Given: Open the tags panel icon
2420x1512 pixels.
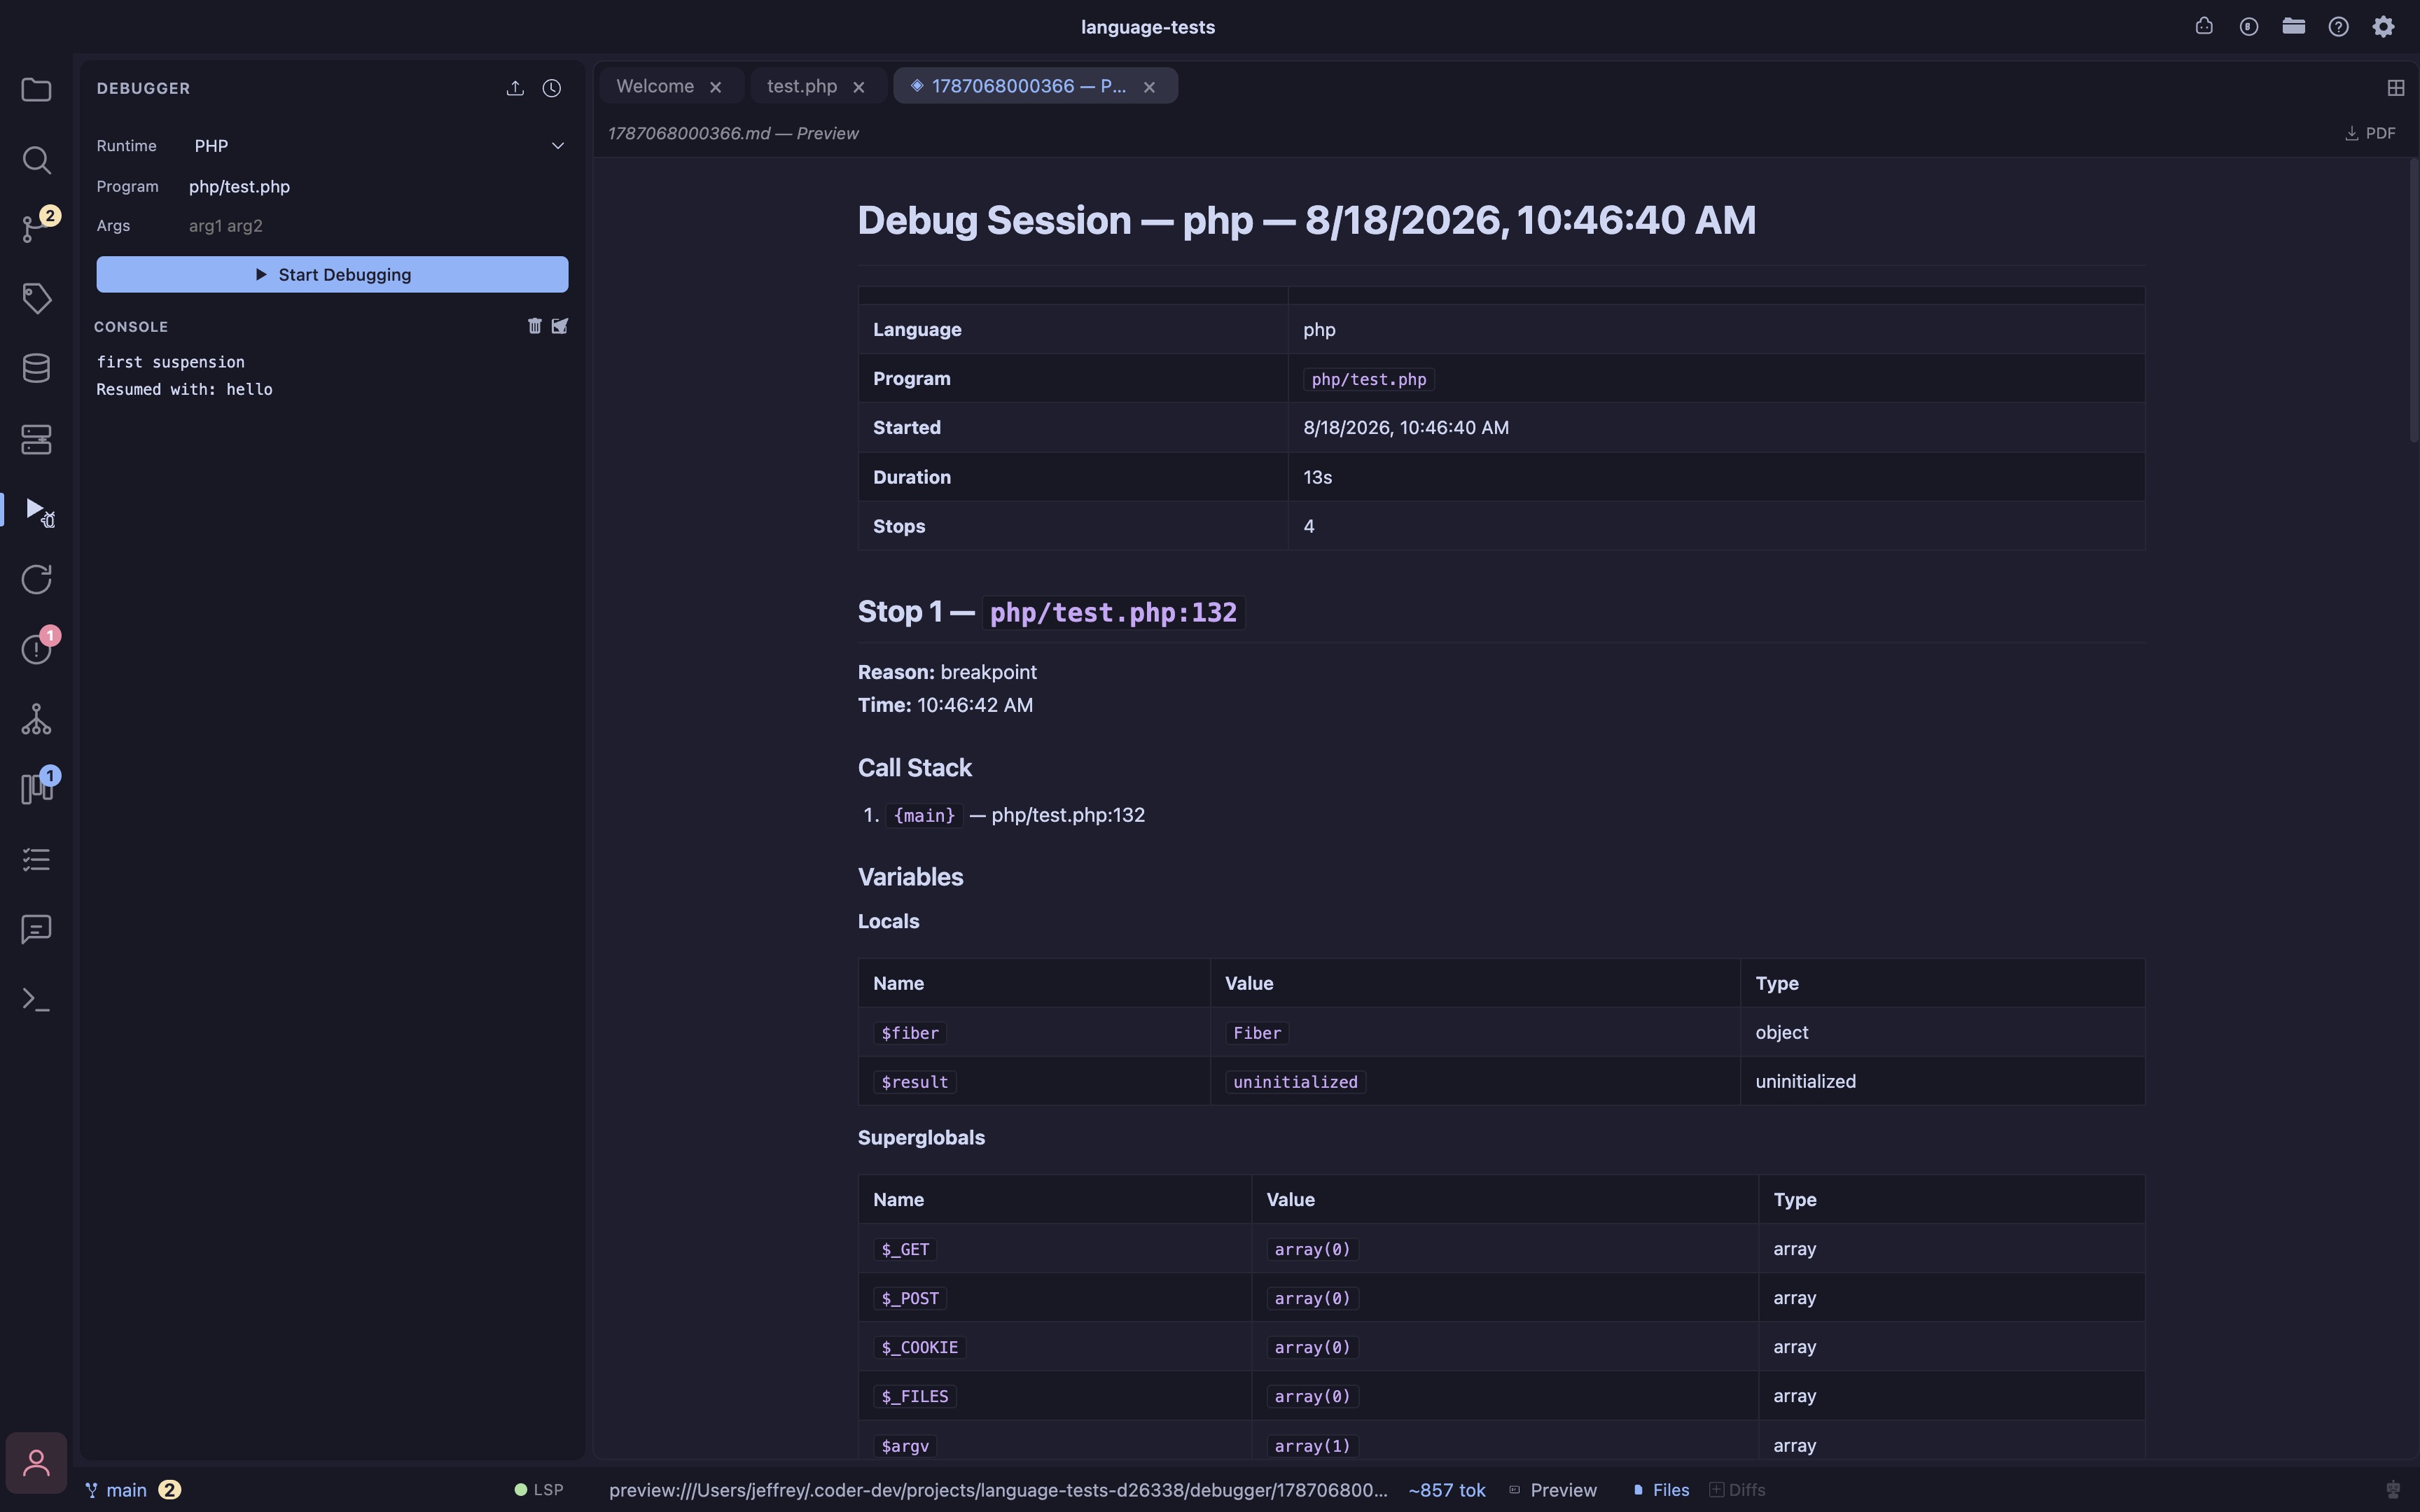Looking at the screenshot, I should [x=36, y=298].
